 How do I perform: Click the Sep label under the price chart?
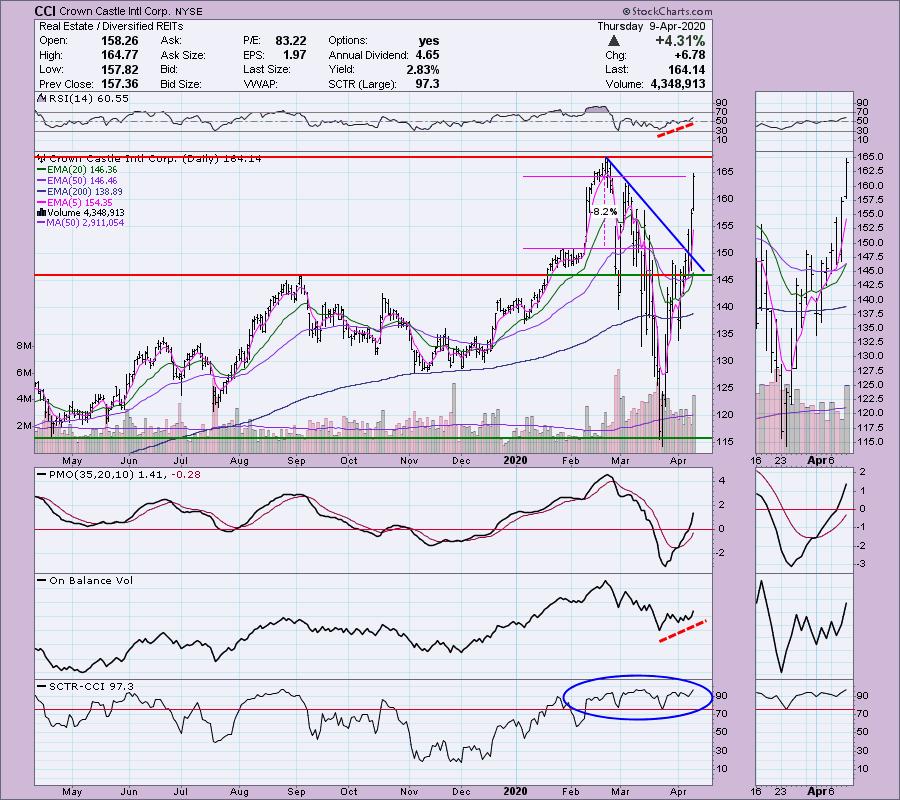point(296,460)
